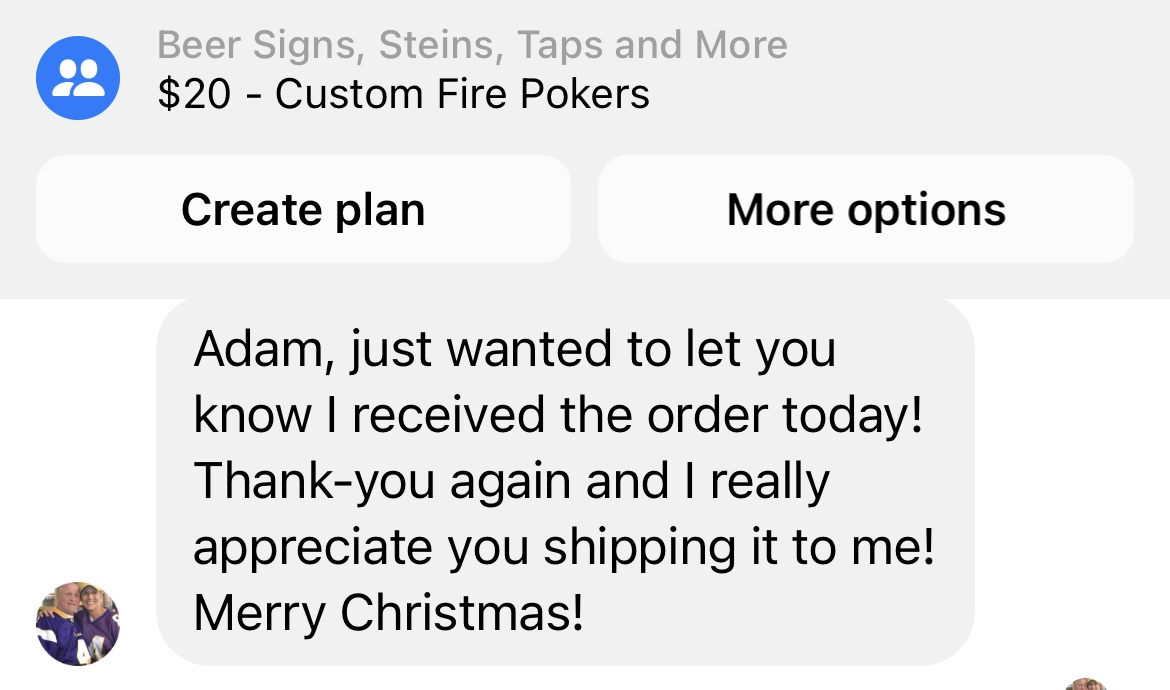Viewport: 1170px width, 690px height.
Task: Click the received message bubble from the buyer
Action: [565, 480]
